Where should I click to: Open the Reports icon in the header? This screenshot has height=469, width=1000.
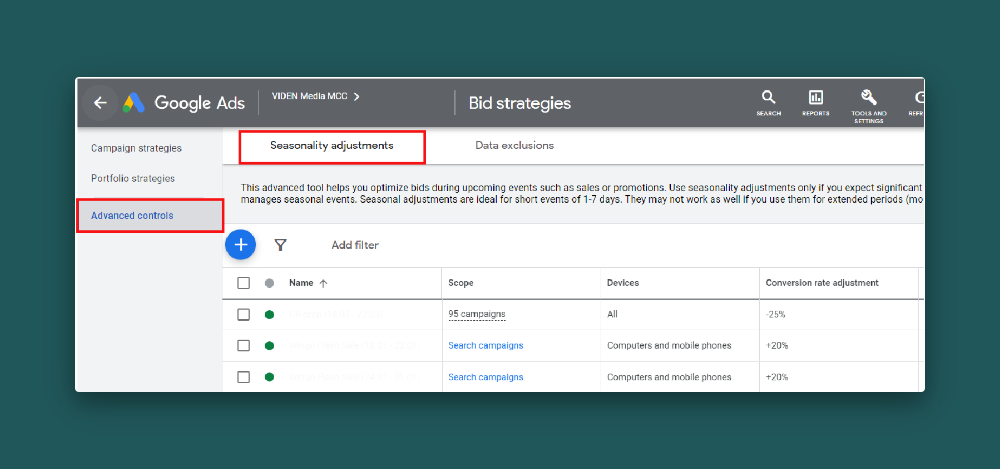(816, 103)
